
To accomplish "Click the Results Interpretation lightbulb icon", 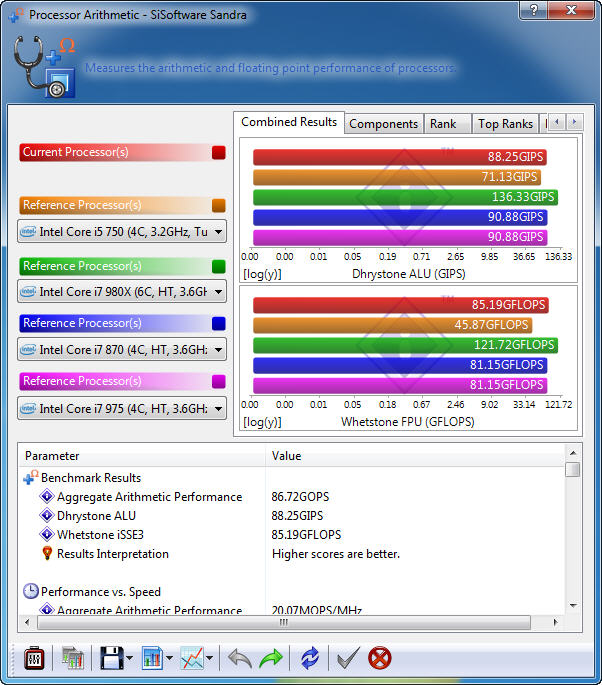I will (47, 554).
